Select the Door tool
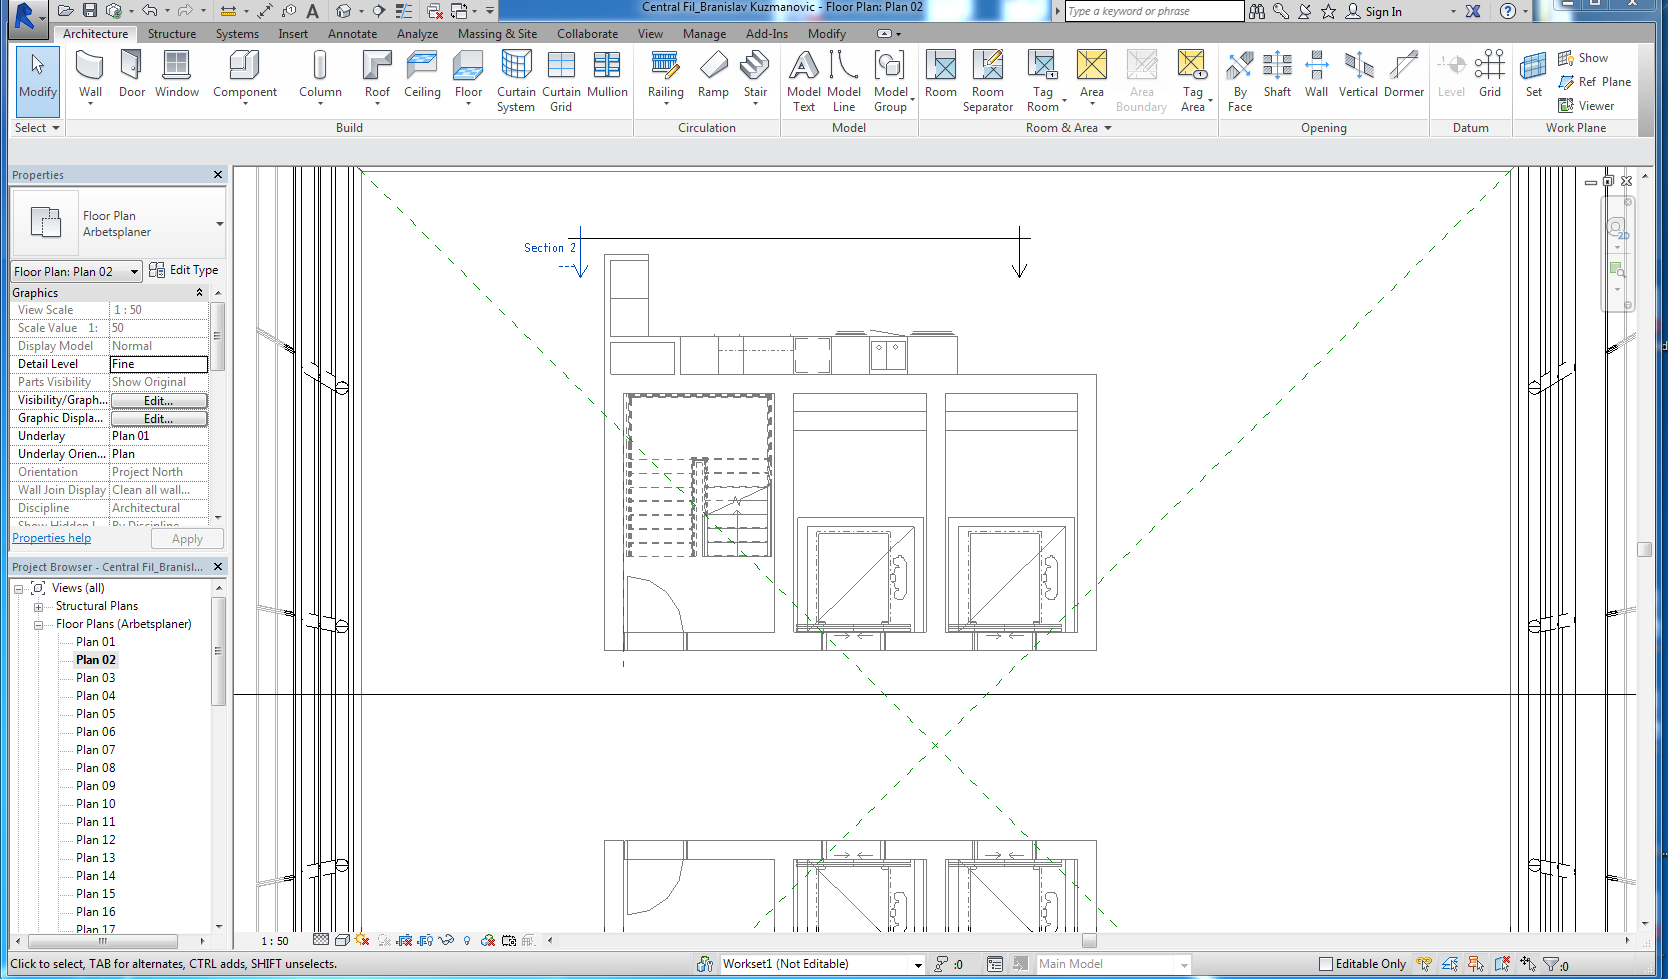1668x979 pixels. coord(131,75)
